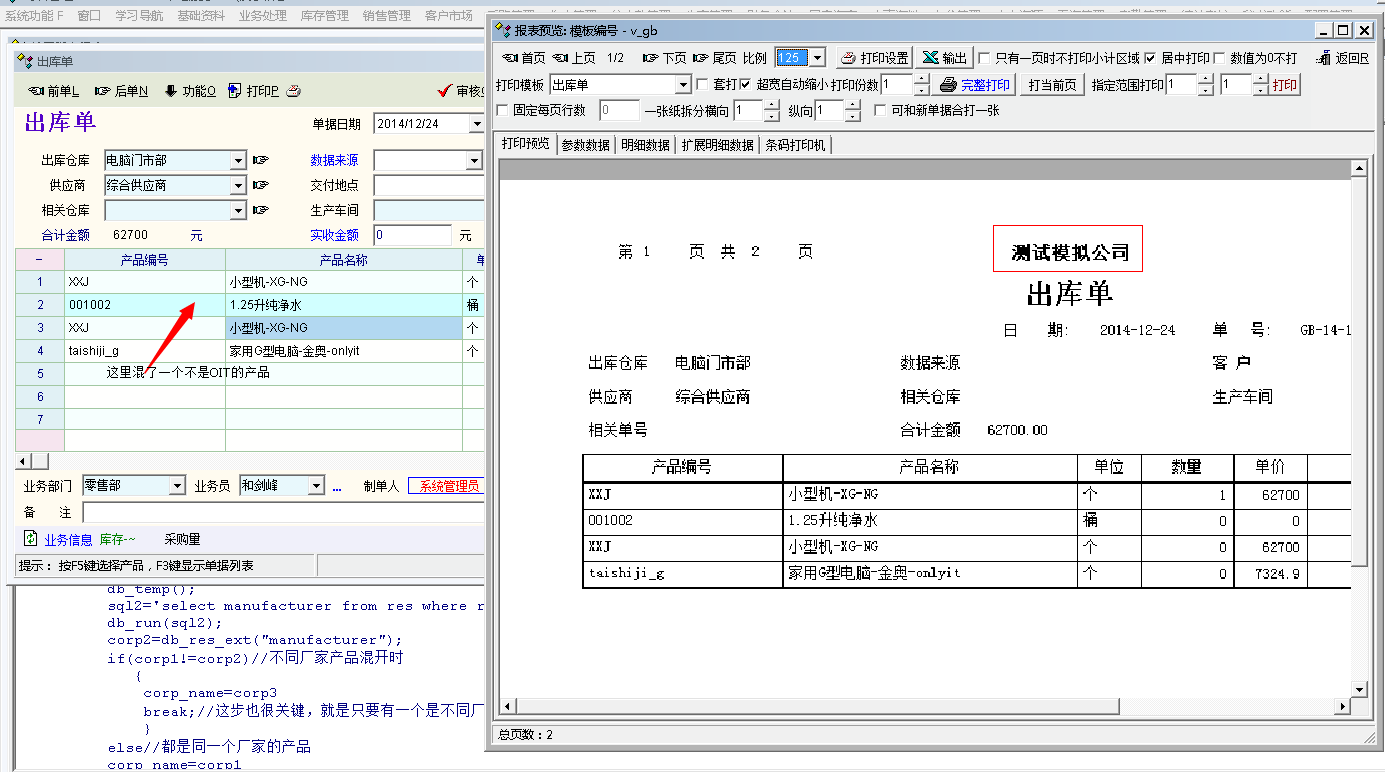Viewport: 1385px width, 772px height.
Task: Open the 打印模板 template dropdown
Action: (683, 85)
